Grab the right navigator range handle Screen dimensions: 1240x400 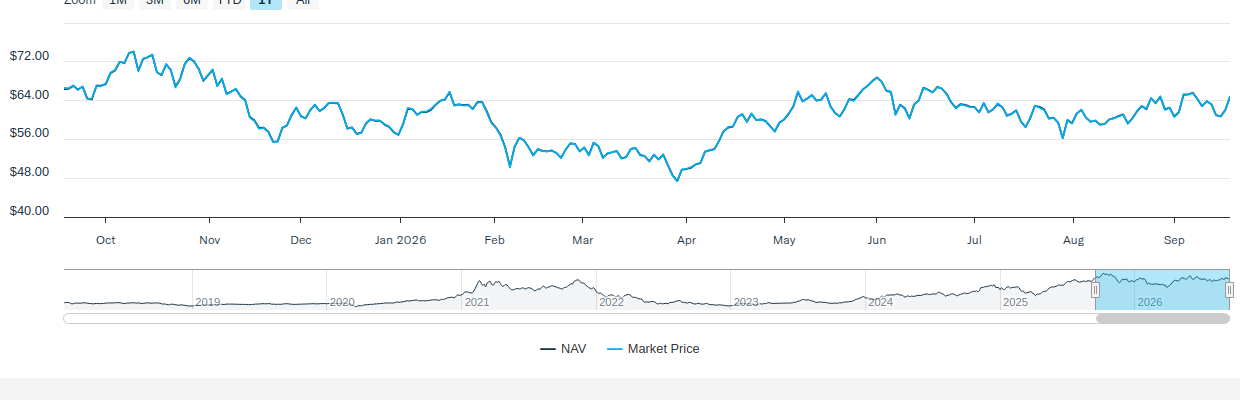tap(1229, 290)
